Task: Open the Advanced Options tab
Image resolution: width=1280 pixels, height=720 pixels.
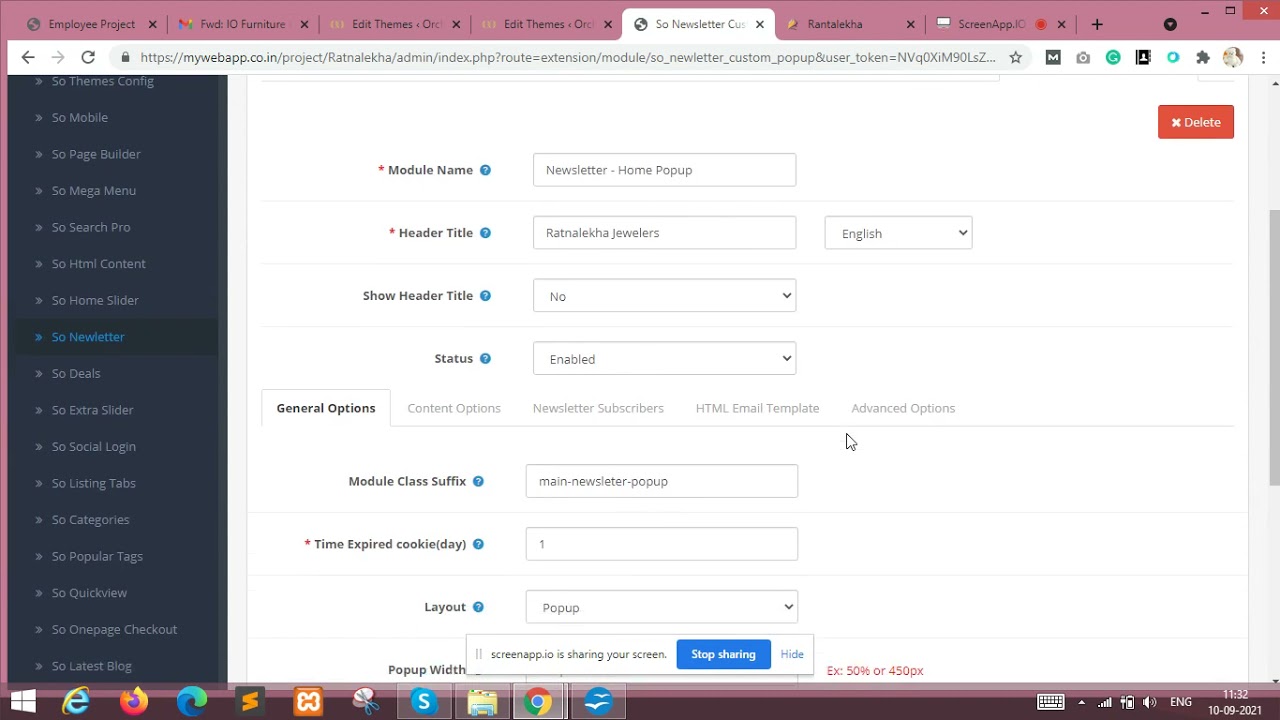Action: point(903,408)
